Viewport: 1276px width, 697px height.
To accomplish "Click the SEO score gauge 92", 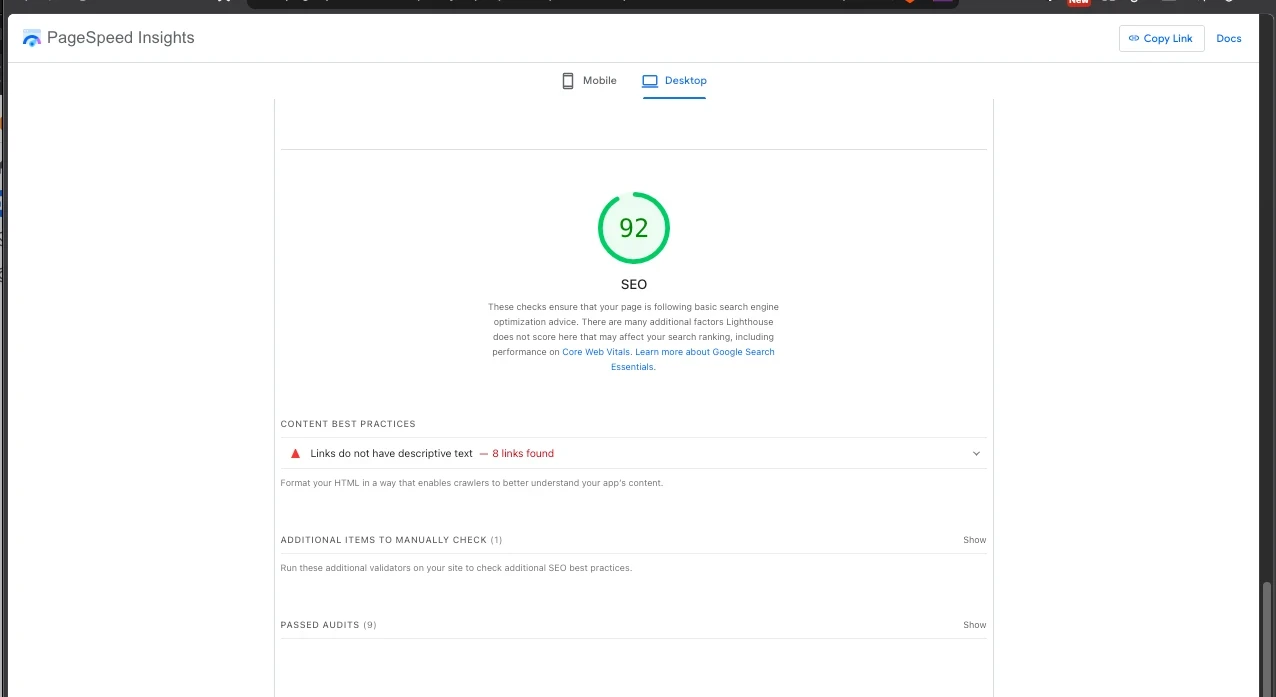I will [634, 228].
